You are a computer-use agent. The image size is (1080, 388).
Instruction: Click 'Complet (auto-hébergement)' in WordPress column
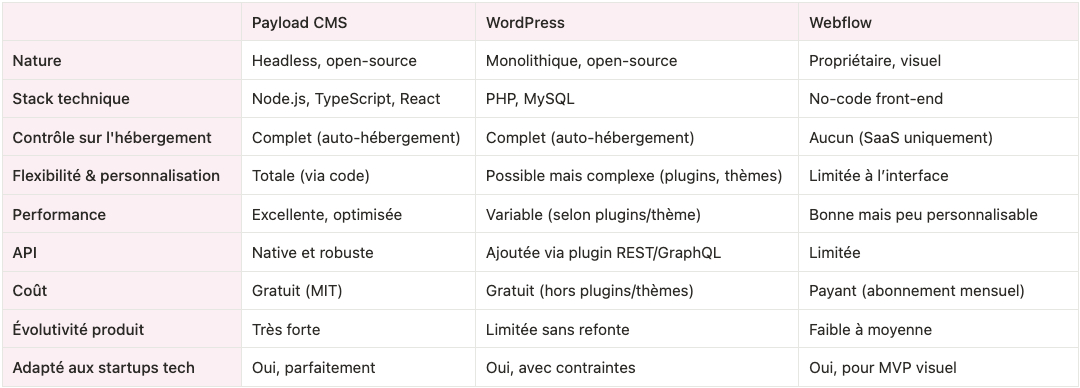637,137
